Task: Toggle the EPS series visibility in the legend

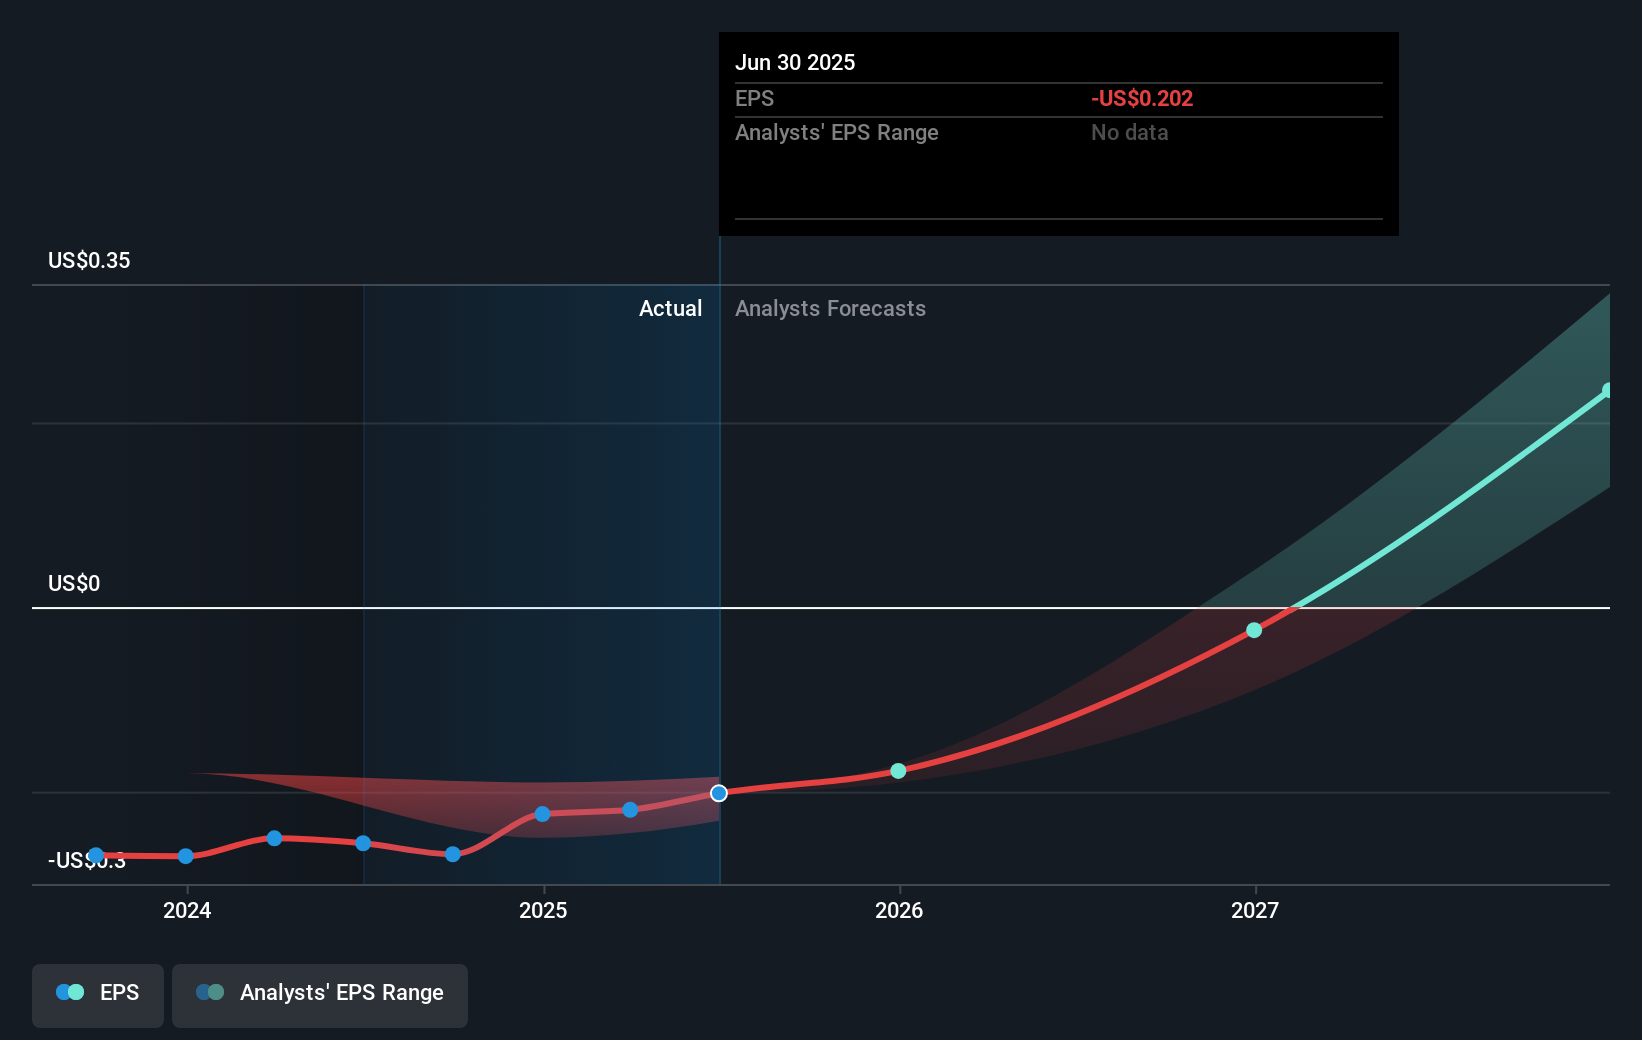Action: click(97, 994)
